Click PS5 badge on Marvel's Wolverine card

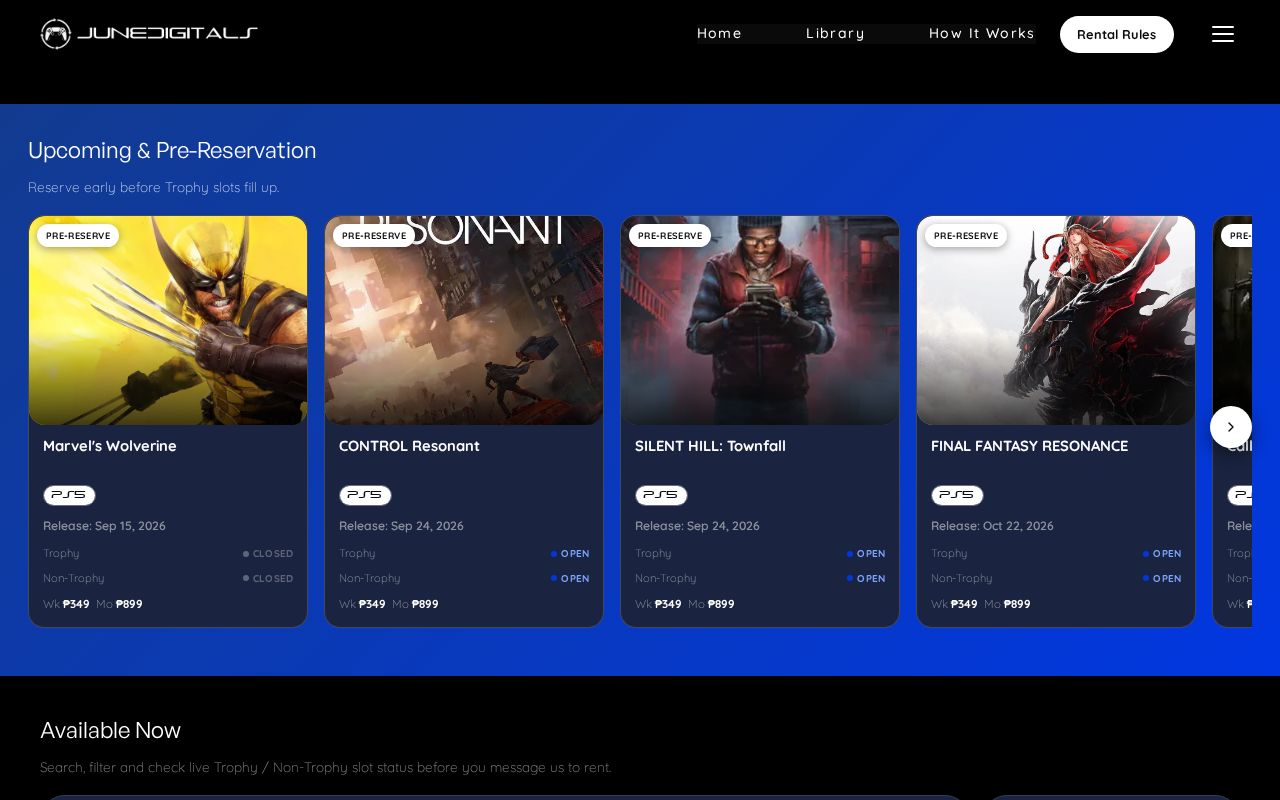point(69,495)
